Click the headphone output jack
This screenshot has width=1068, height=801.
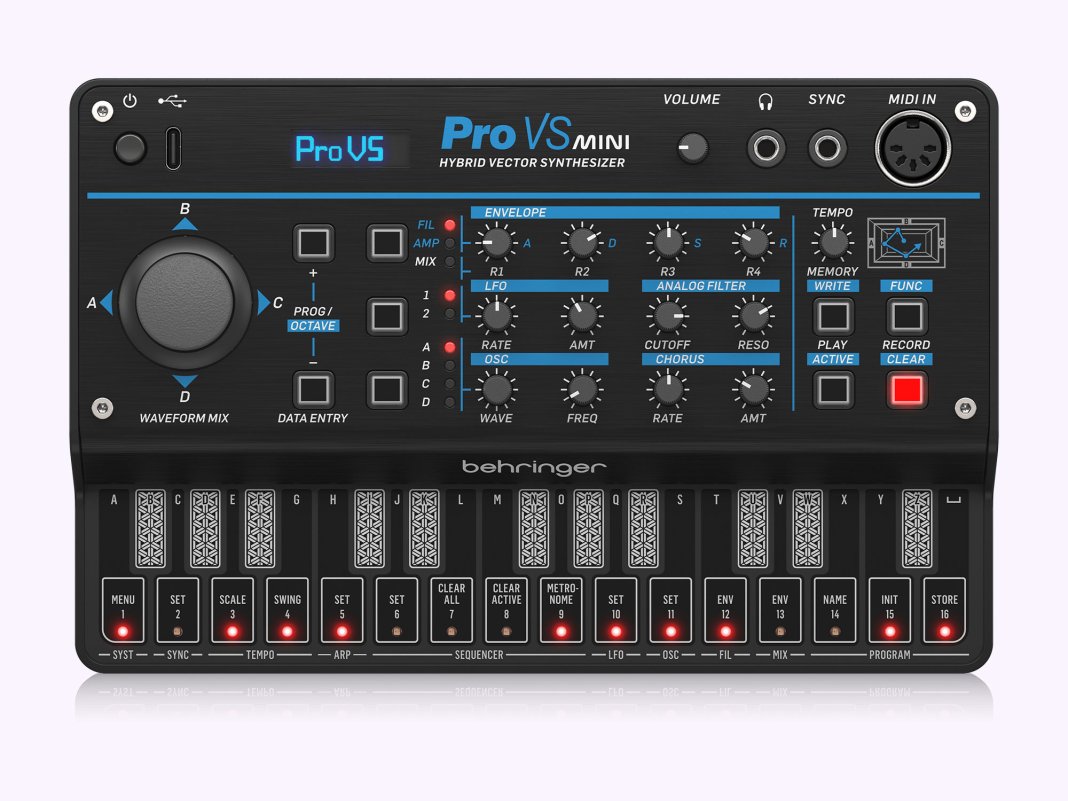pyautogui.click(x=766, y=148)
